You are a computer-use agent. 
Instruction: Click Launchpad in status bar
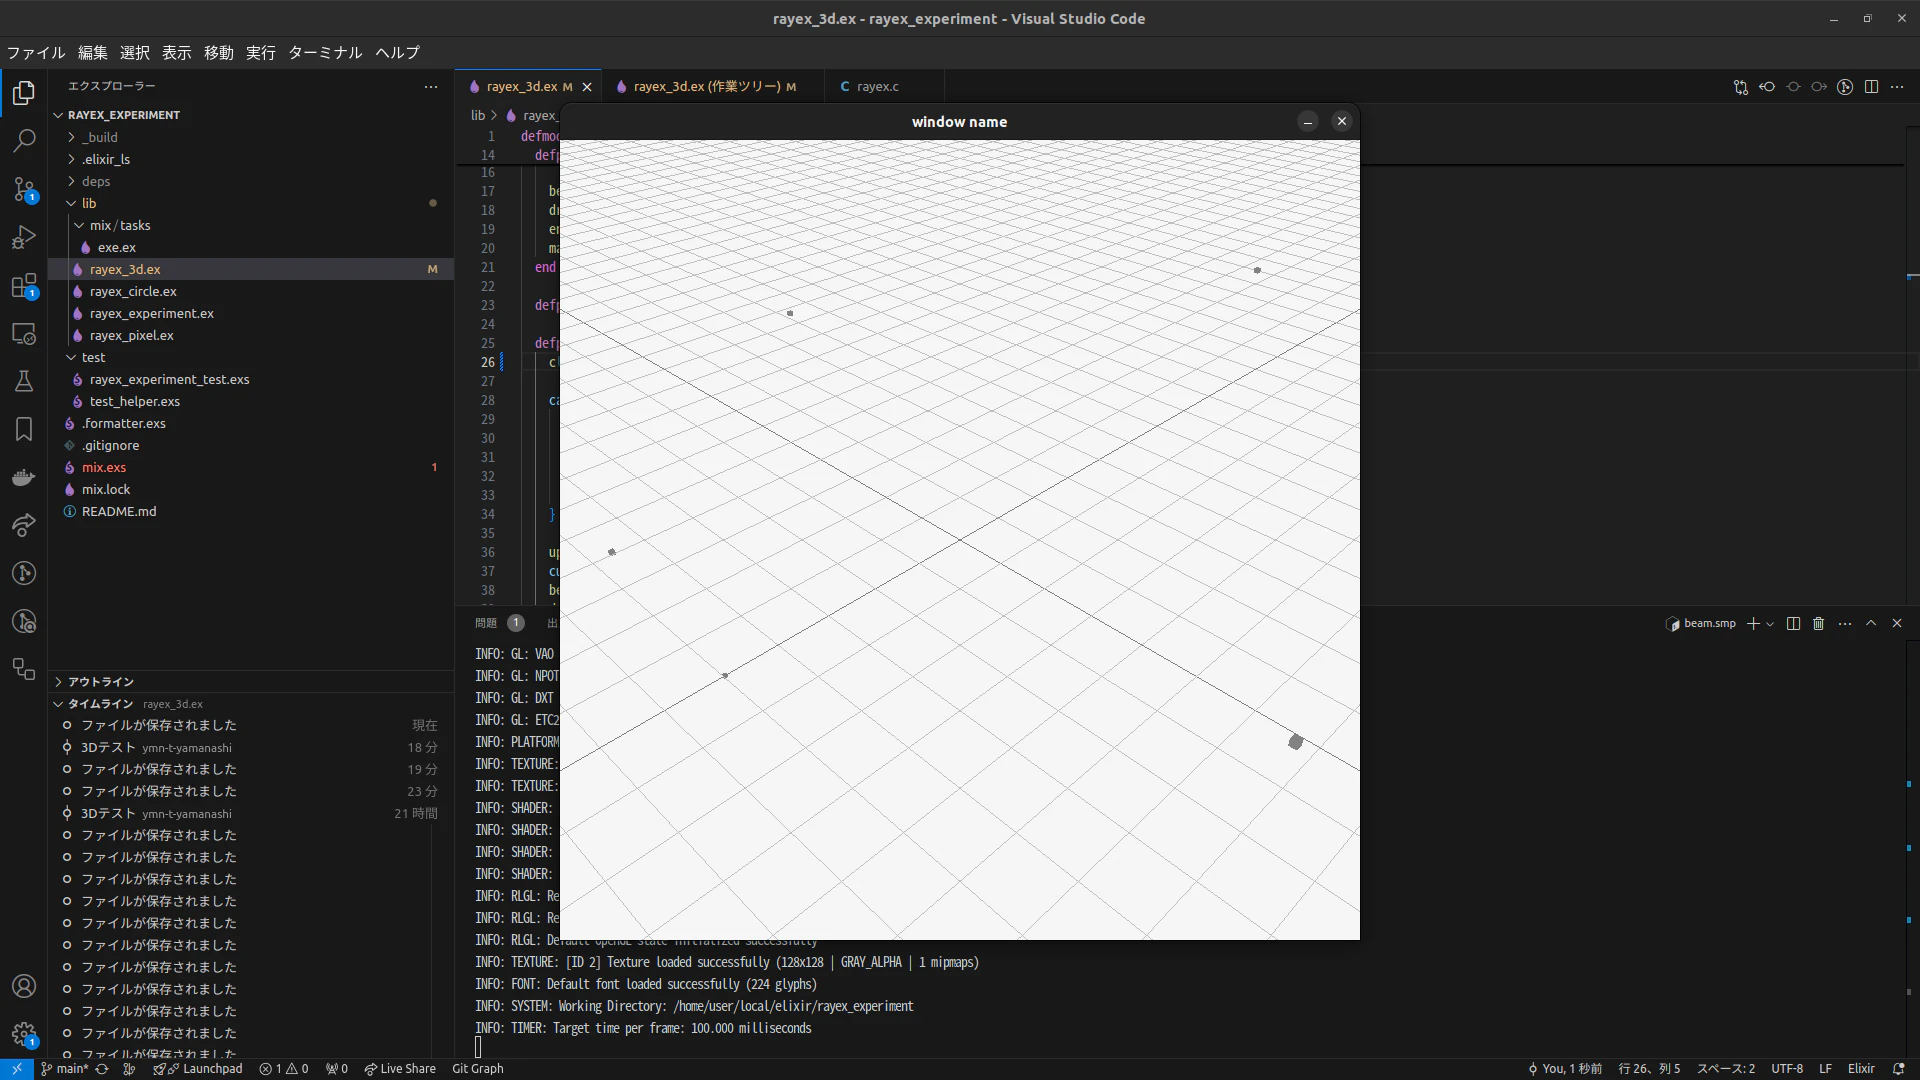click(198, 1069)
